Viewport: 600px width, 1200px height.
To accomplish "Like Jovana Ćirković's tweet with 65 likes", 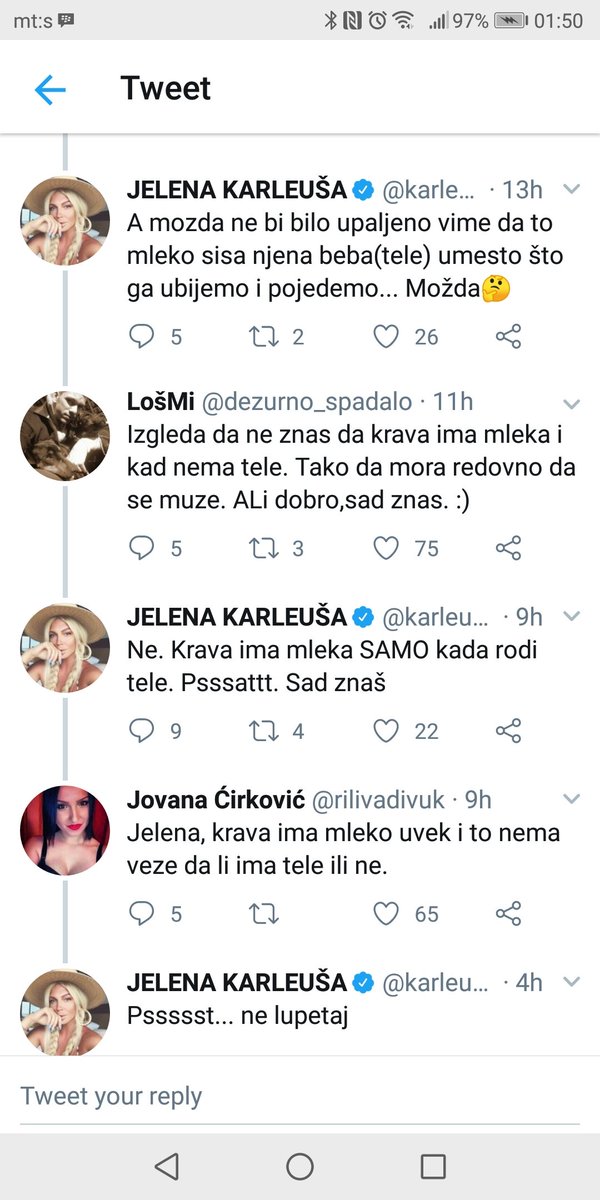I will [386, 913].
